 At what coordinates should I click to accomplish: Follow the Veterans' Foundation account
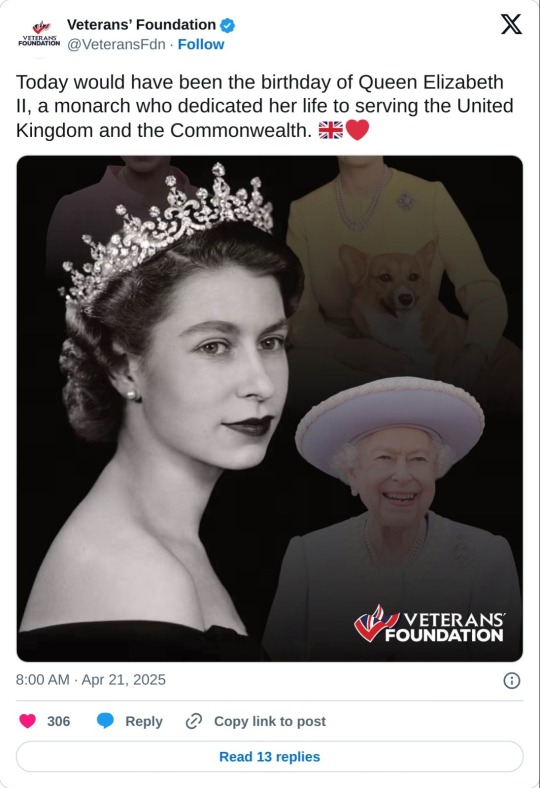tap(201, 44)
